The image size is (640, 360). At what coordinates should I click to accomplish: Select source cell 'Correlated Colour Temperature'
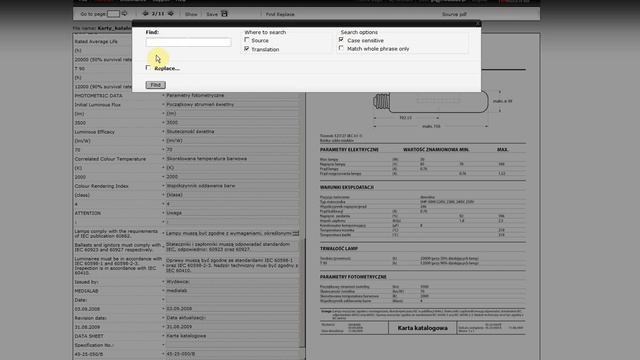(110, 159)
